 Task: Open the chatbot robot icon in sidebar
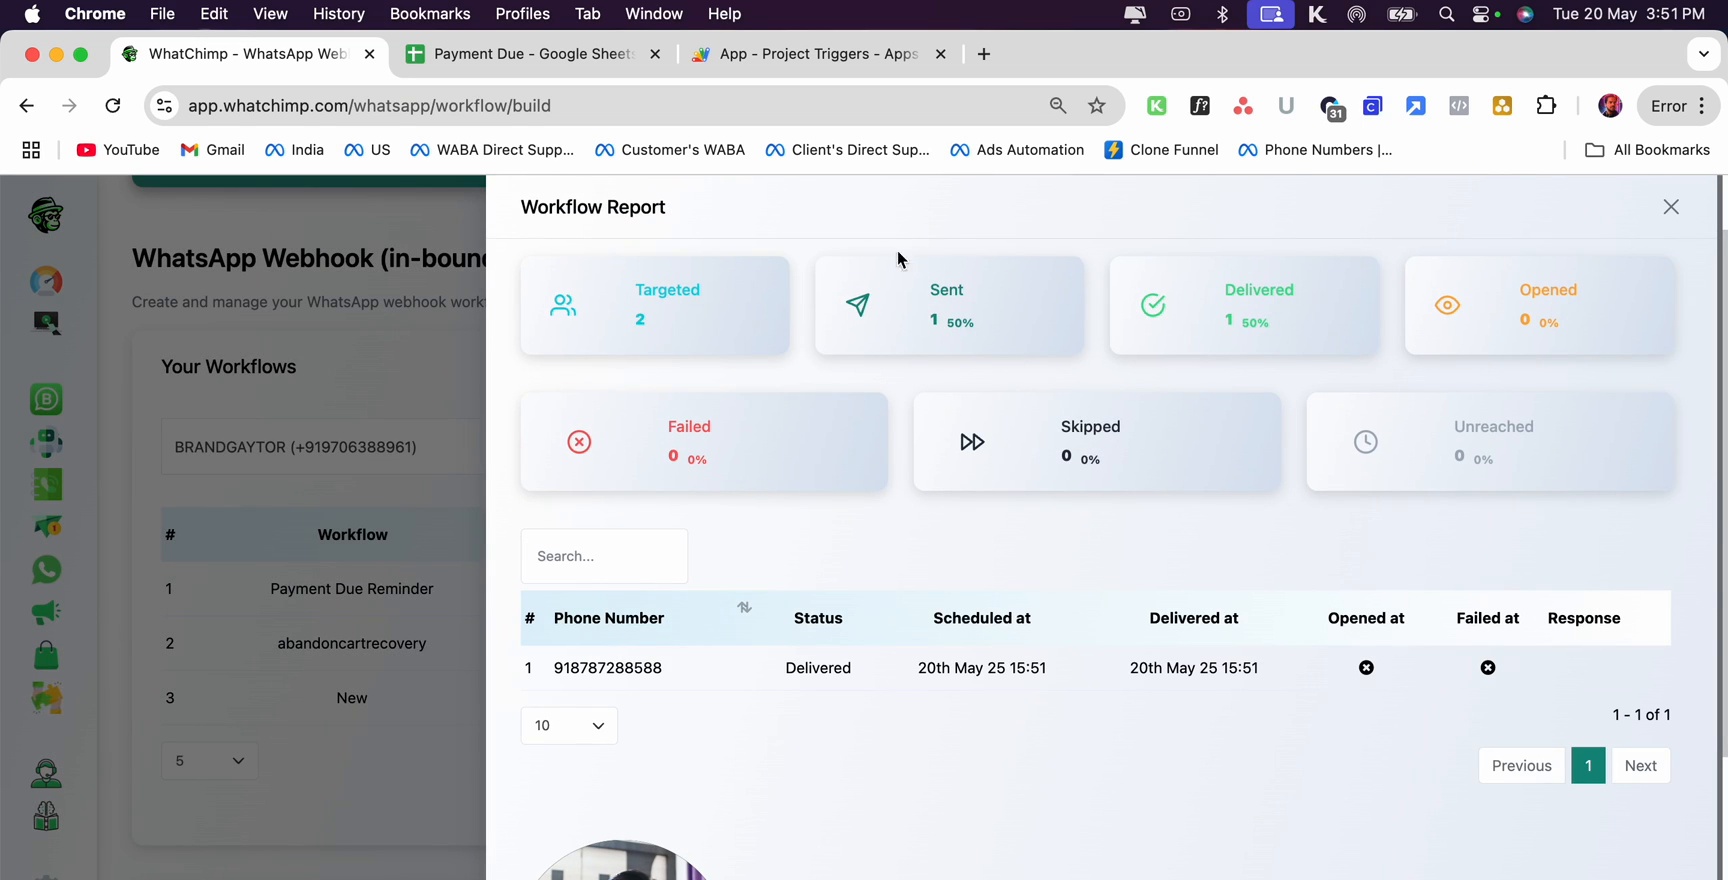[46, 442]
